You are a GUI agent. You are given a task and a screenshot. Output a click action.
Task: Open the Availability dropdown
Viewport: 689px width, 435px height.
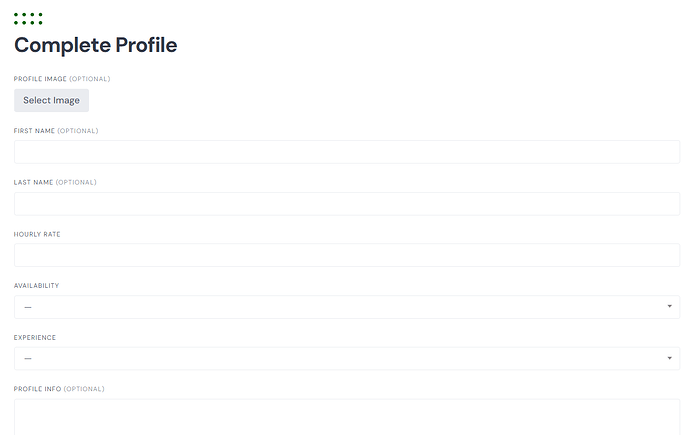[x=347, y=307]
